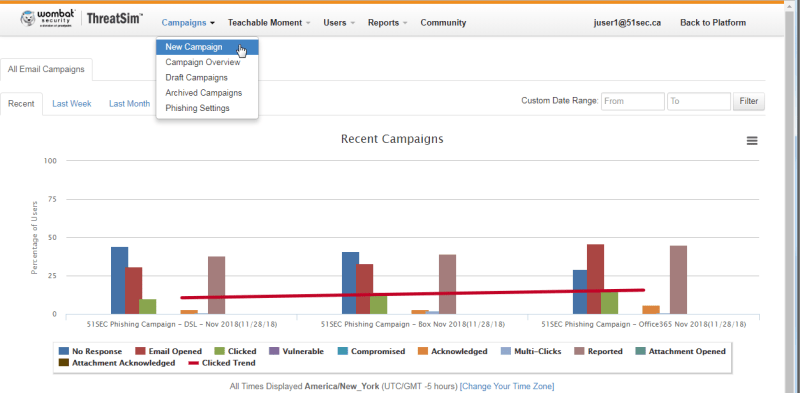This screenshot has width=800, height=393.
Task: Open the chart hamburger context menu
Action: point(752,141)
